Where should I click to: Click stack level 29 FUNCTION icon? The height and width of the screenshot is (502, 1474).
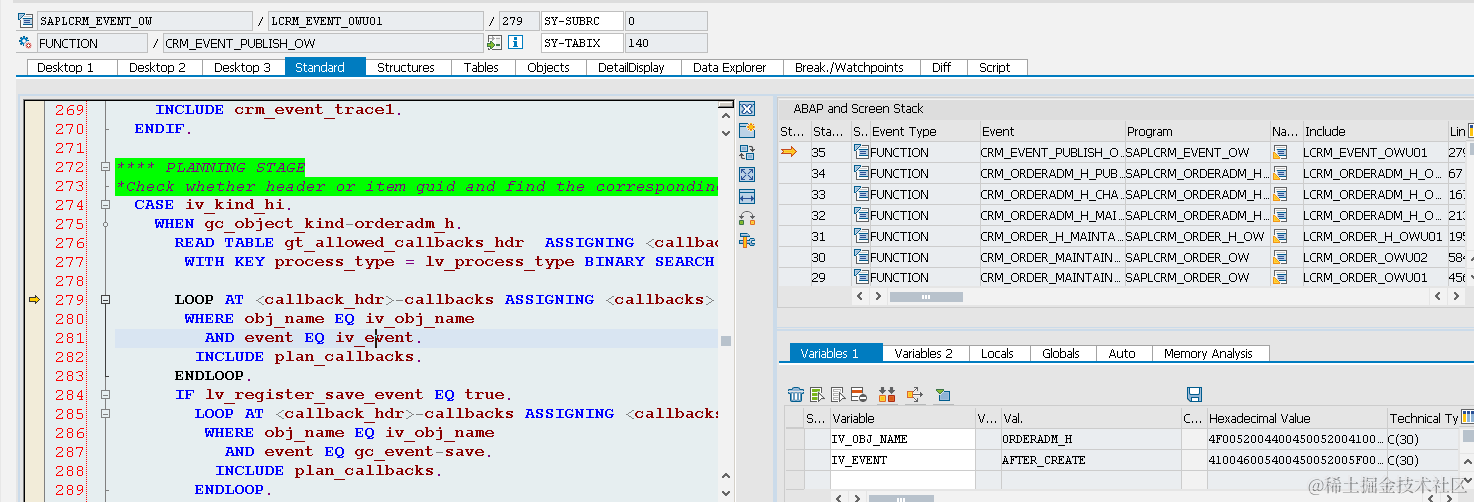point(861,278)
